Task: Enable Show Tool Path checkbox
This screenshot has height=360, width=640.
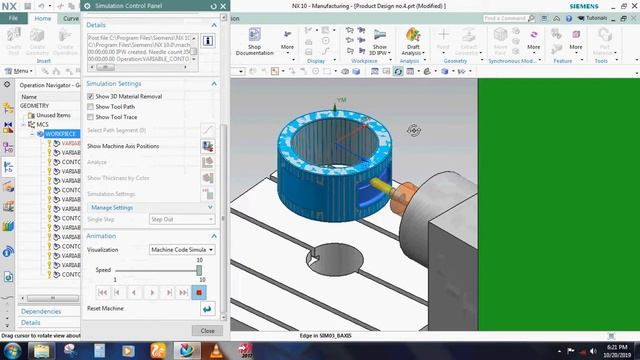Action: (90, 107)
